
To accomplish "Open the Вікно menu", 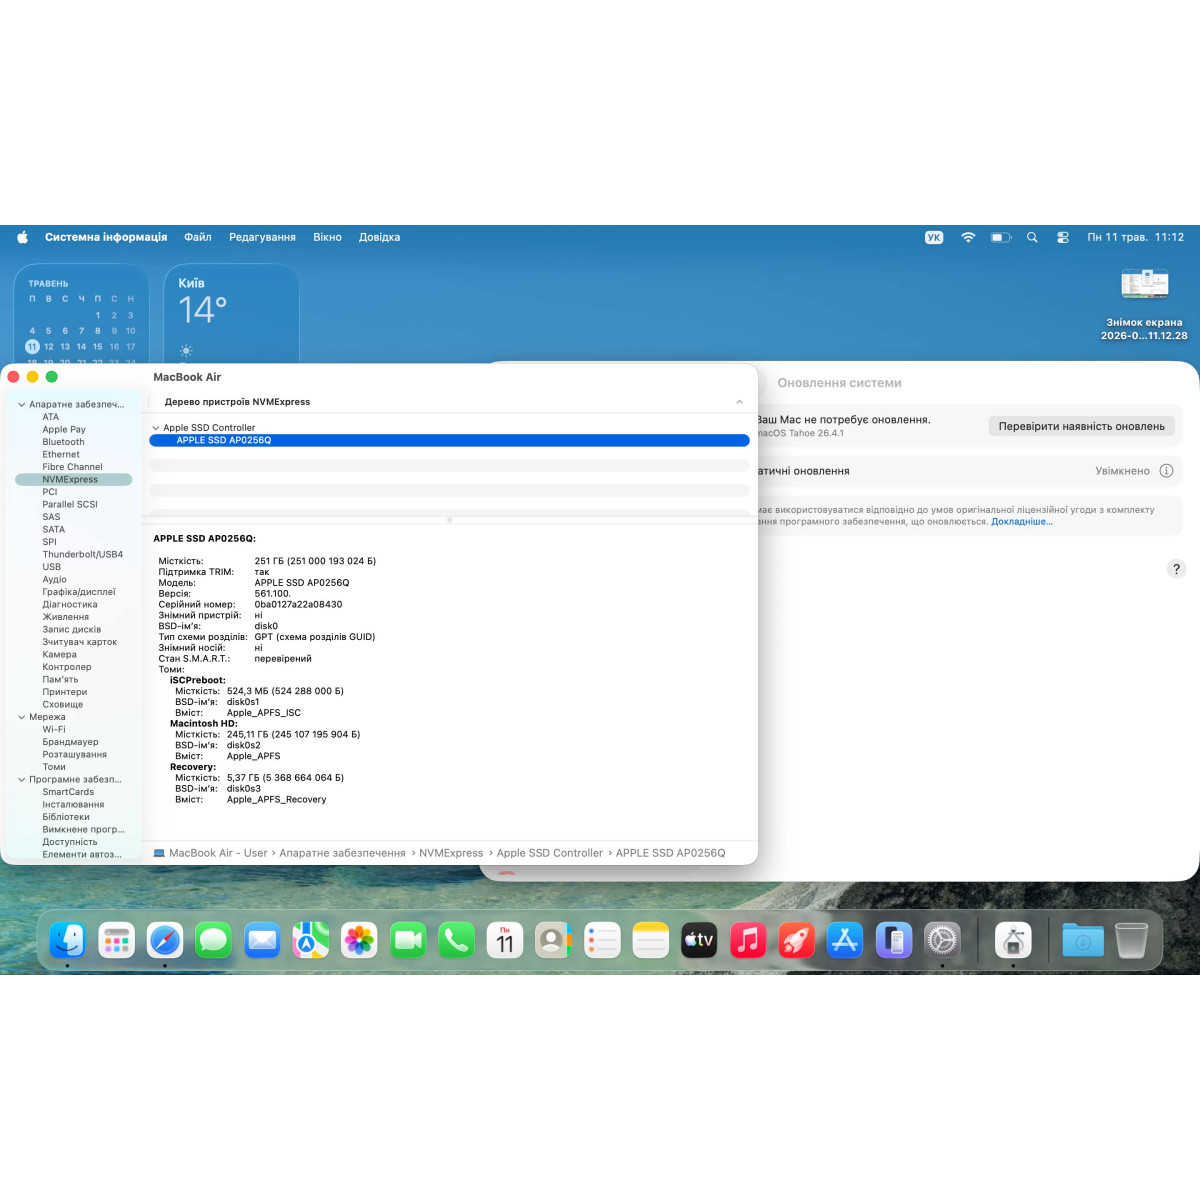I will click(x=327, y=237).
